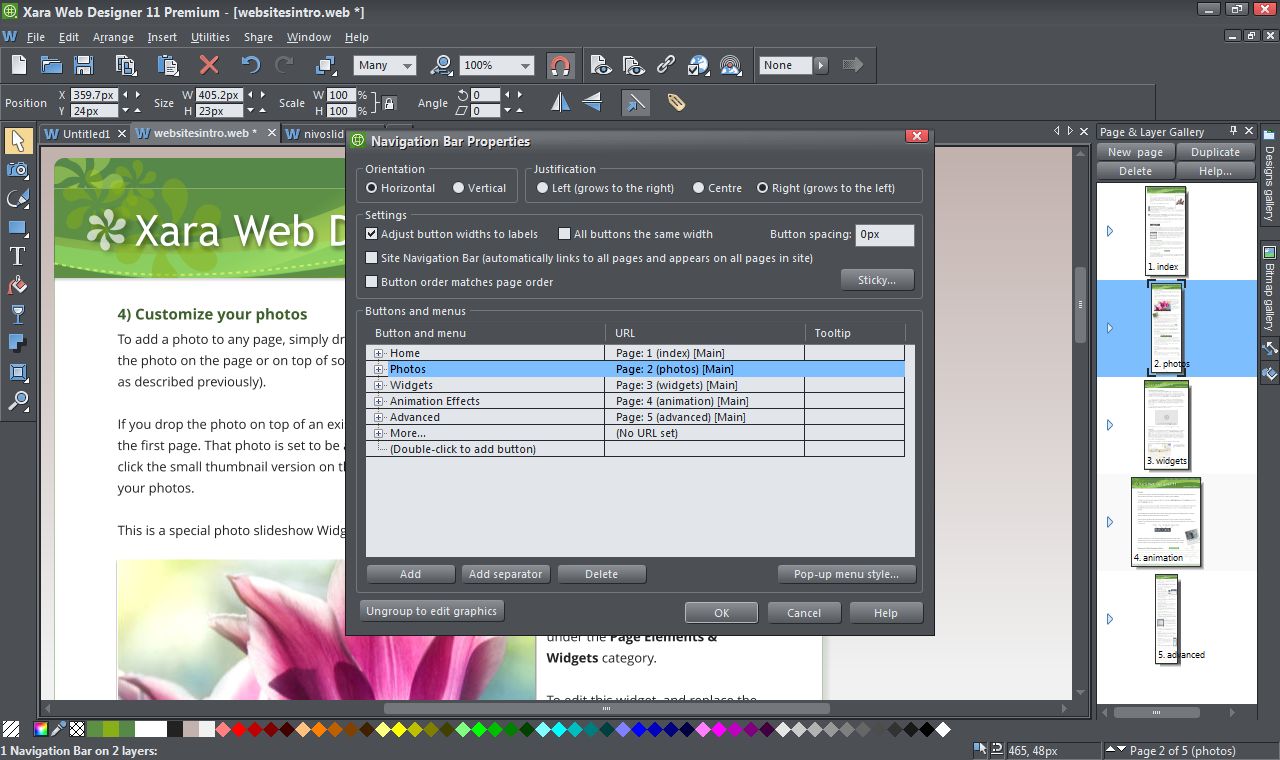This screenshot has width=1280, height=760.
Task: Expand the Animation Effects row
Action: point(379,401)
